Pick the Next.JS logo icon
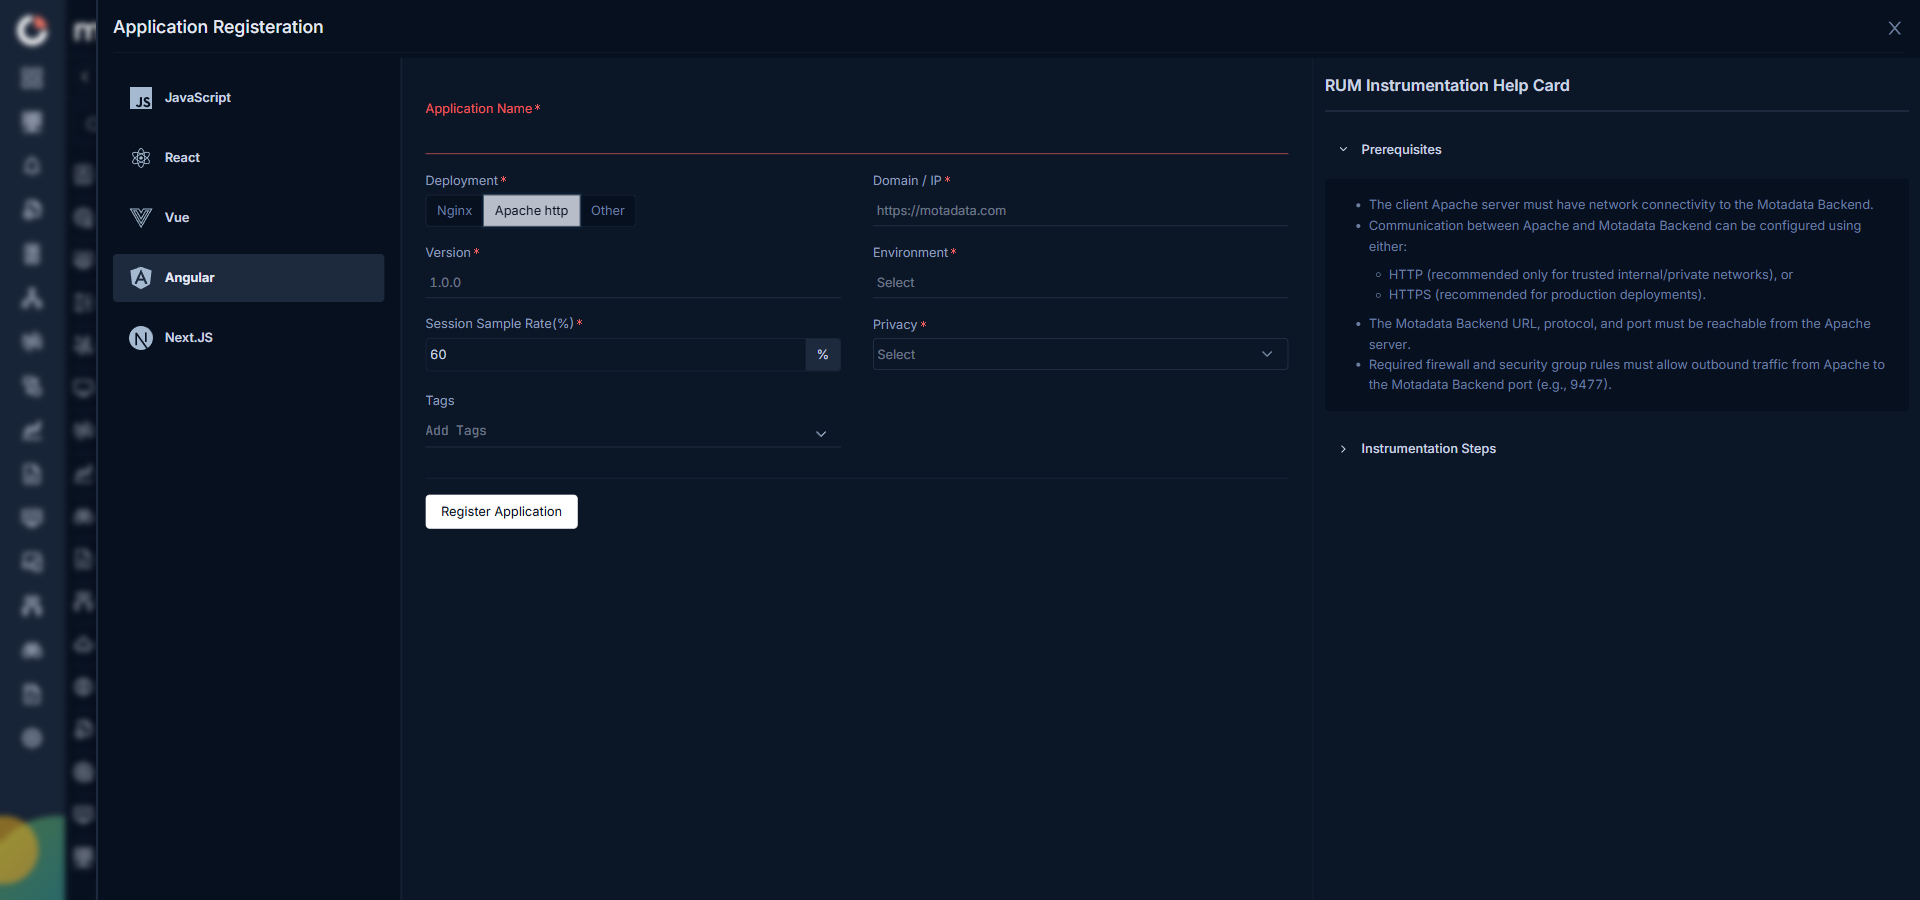This screenshot has height=900, width=1920. tap(141, 338)
